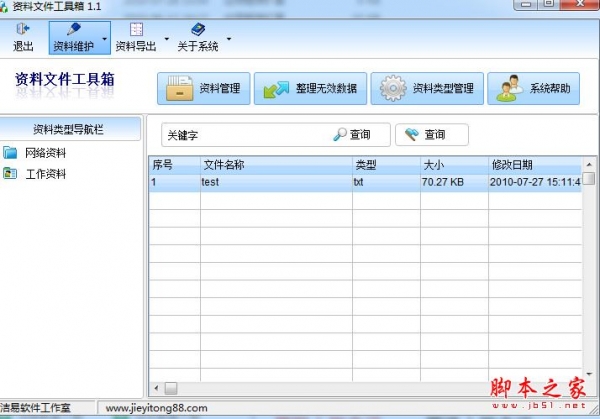Sort by 类型 column header
This screenshot has width=600, height=419.
[386, 165]
